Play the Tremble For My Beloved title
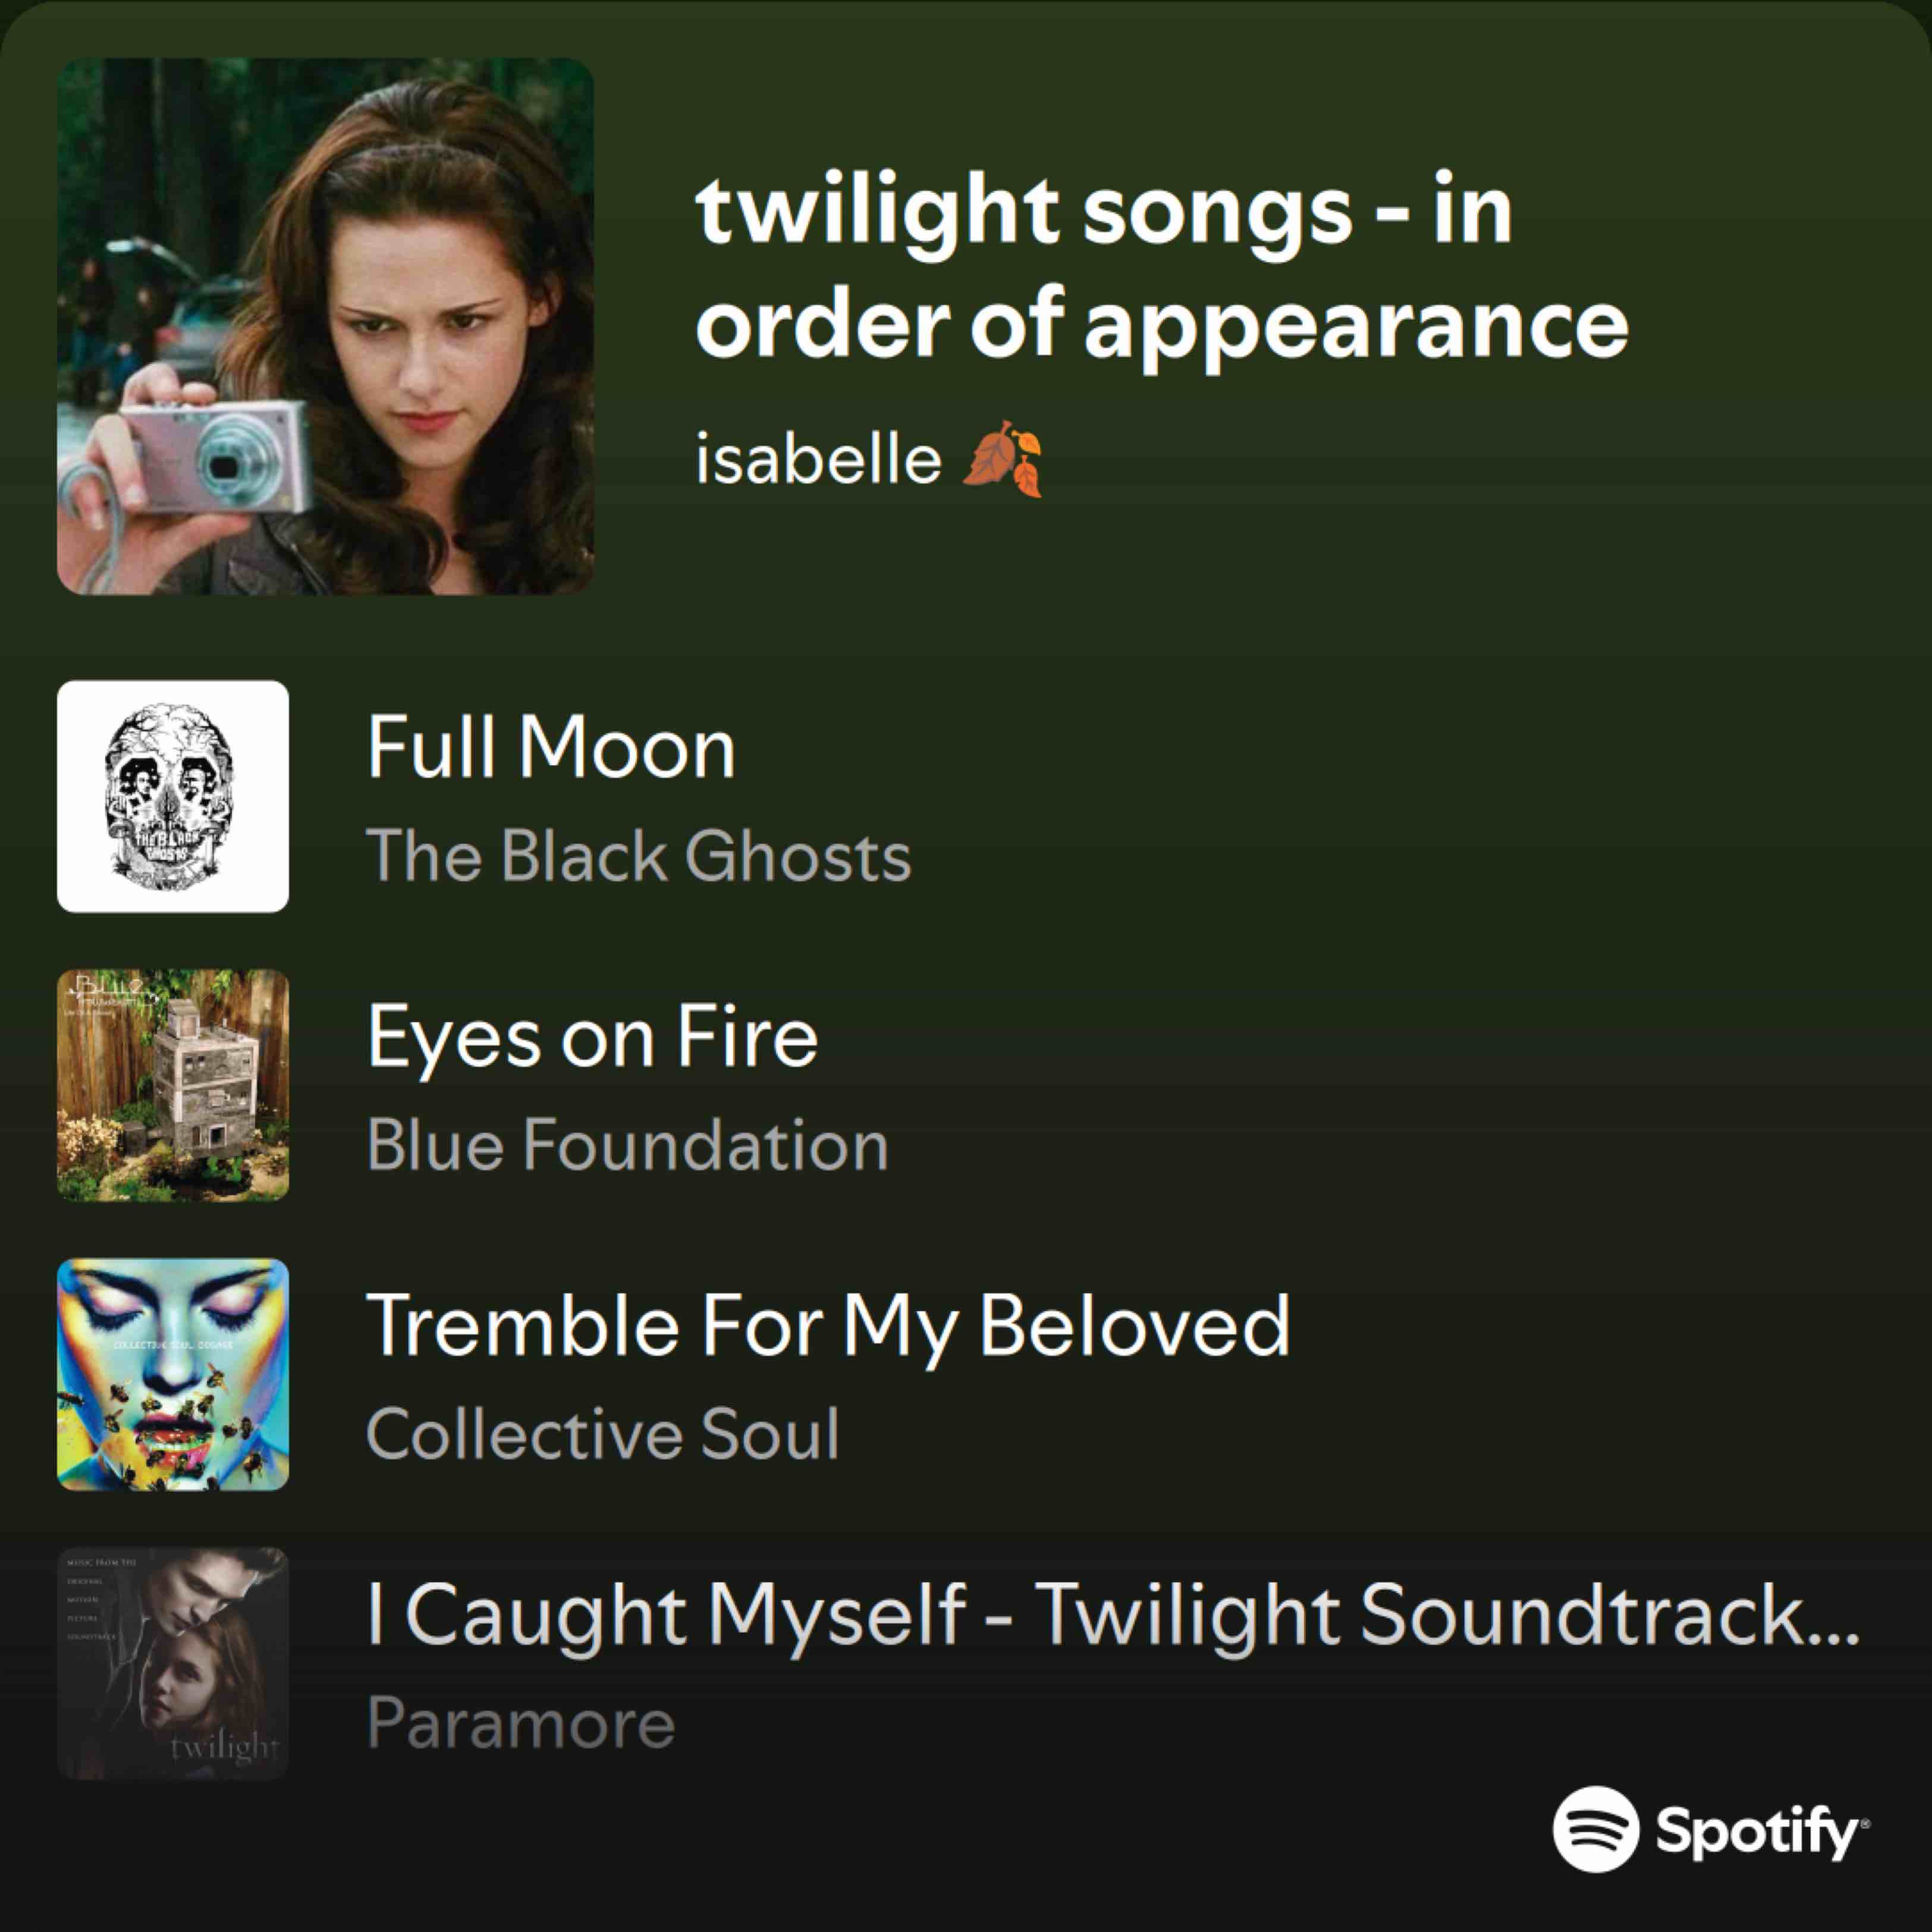Viewport: 1932px width, 1932px height. tap(828, 1326)
